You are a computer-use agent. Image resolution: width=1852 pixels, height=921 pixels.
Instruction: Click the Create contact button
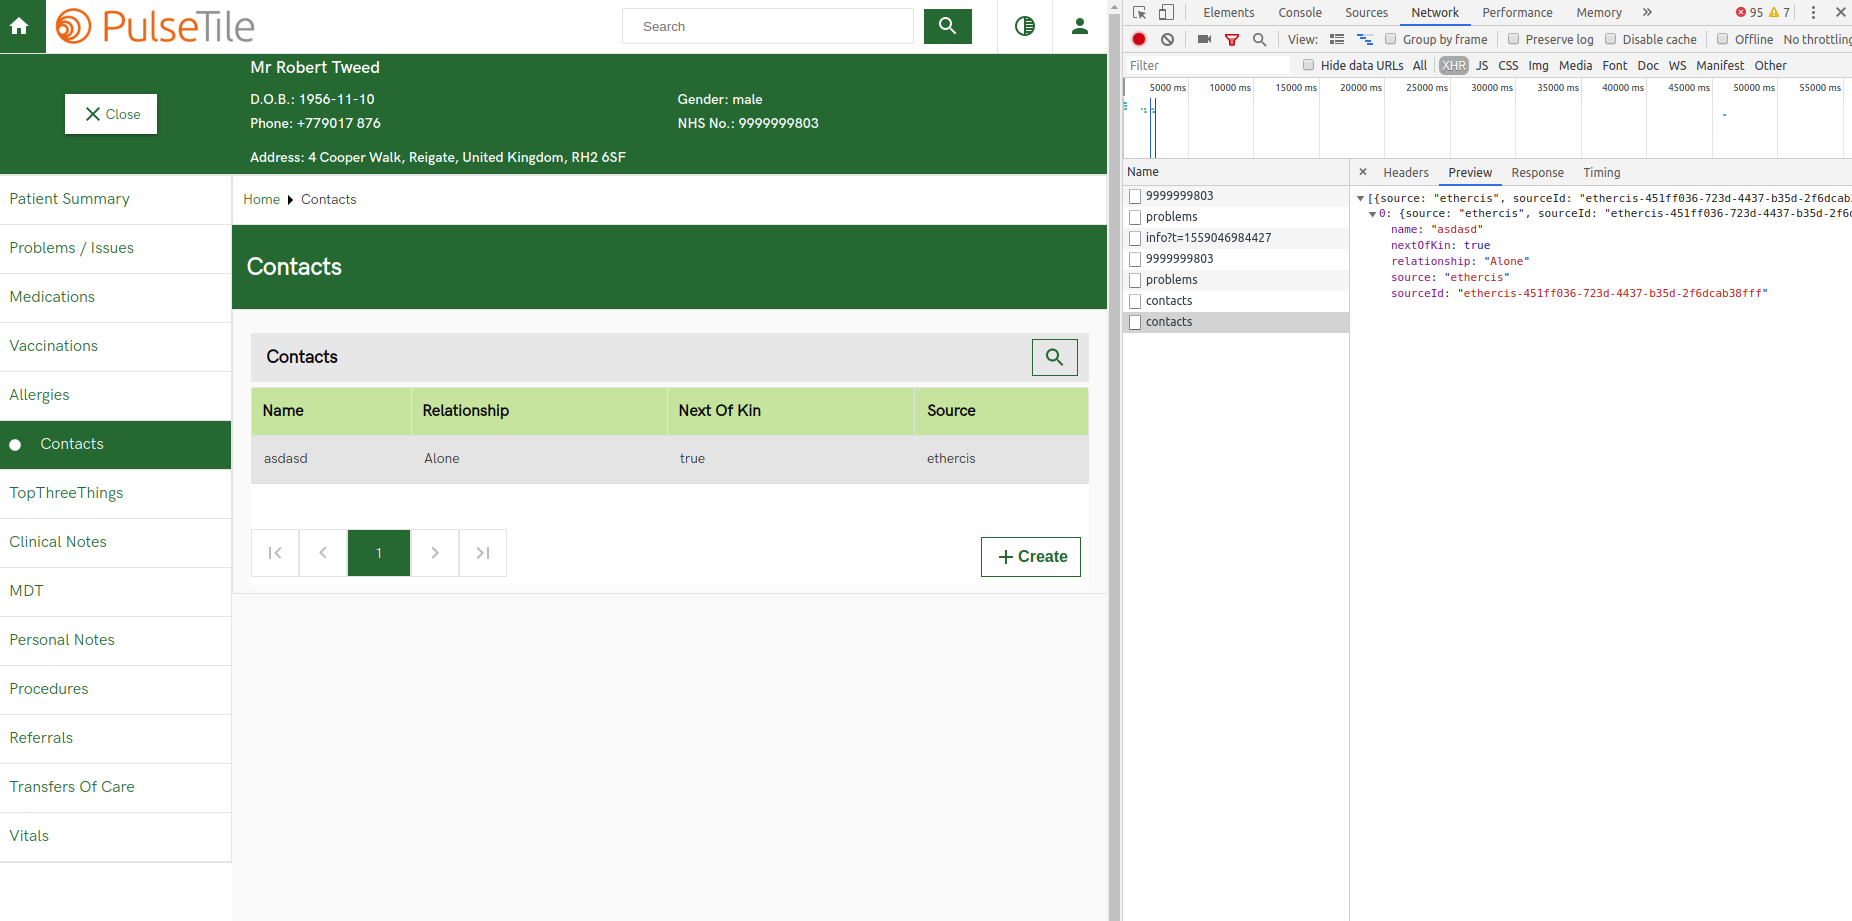click(1031, 557)
